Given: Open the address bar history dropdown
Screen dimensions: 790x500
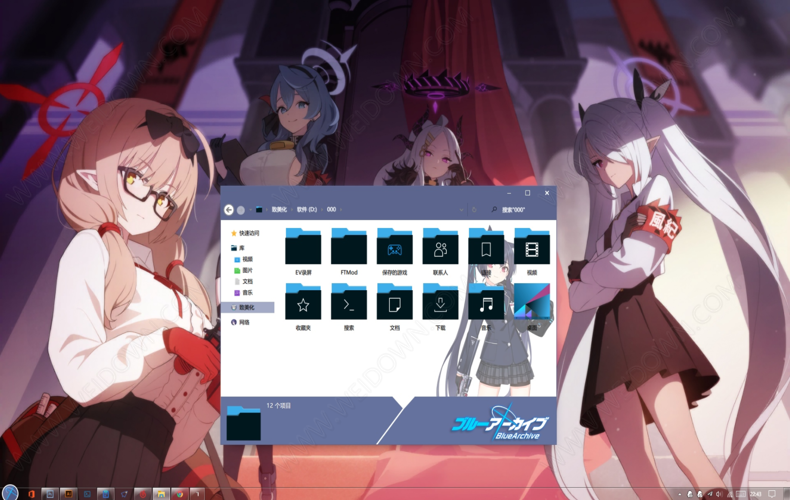Looking at the screenshot, I should pyautogui.click(x=462, y=210).
